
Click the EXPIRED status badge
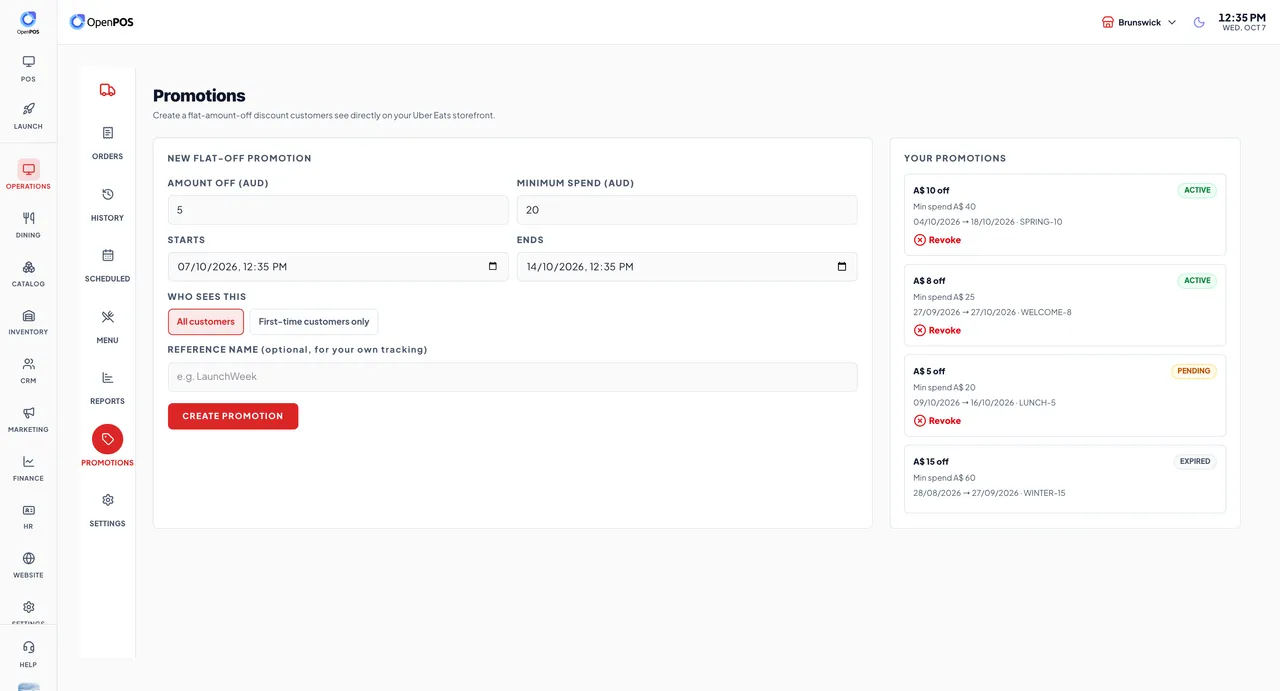(x=1195, y=462)
